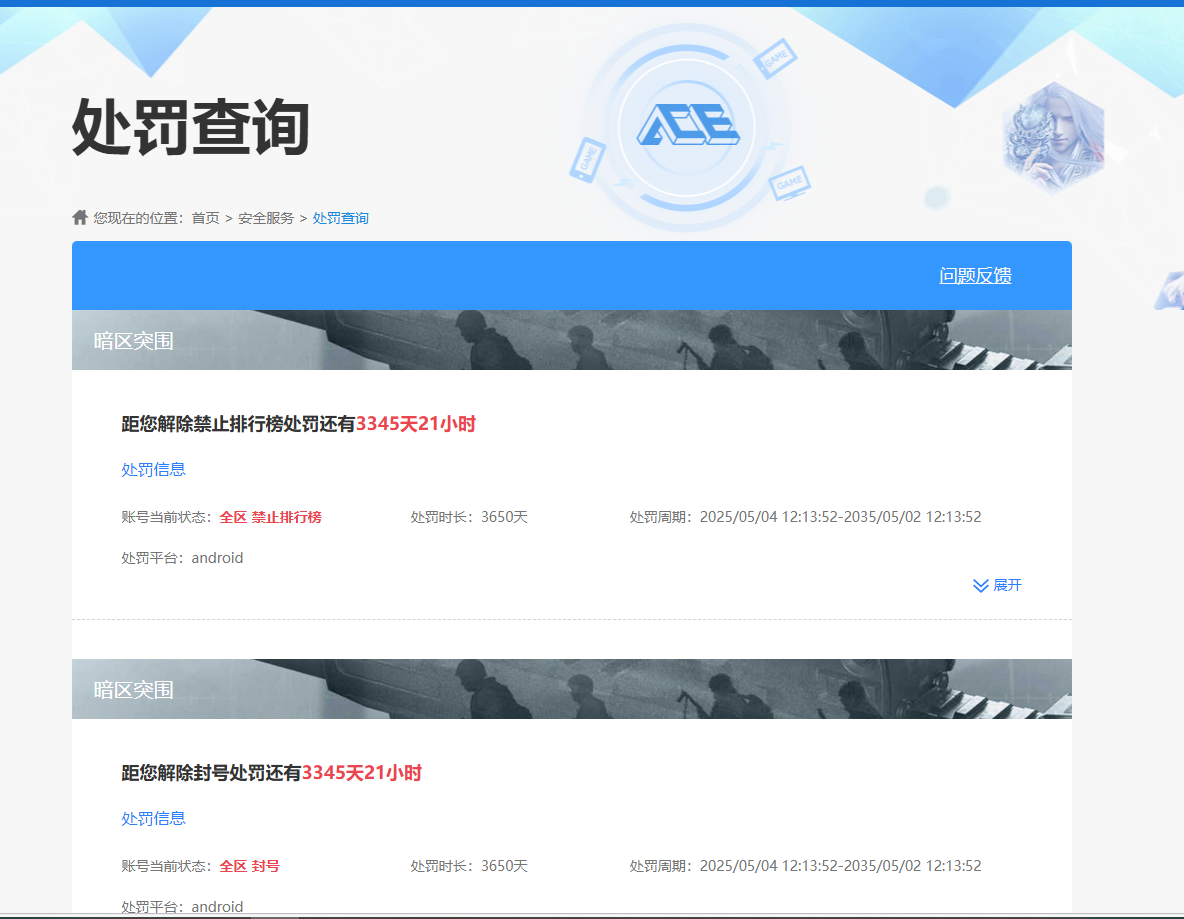Screen dimensions: 1184x919
Task: Click the ACE logo in the header
Action: [x=688, y=125]
